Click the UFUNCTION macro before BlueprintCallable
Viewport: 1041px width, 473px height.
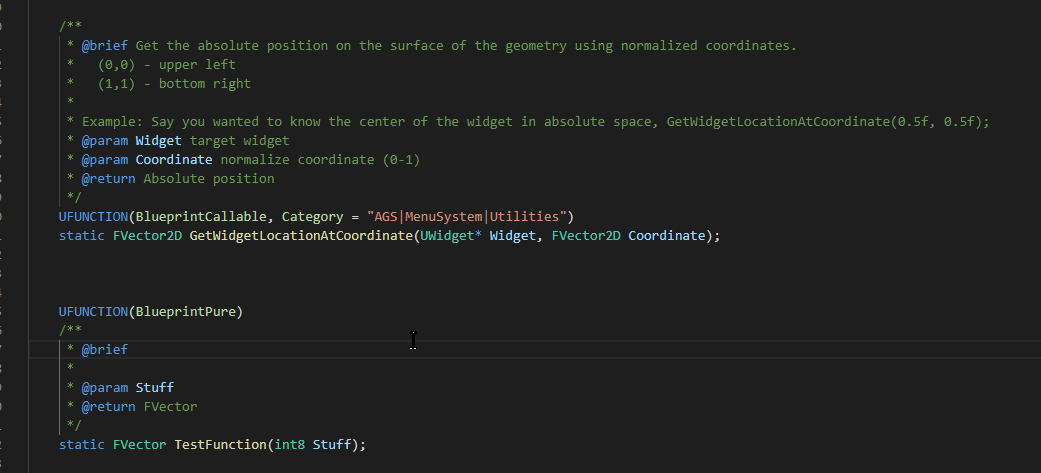click(93, 217)
